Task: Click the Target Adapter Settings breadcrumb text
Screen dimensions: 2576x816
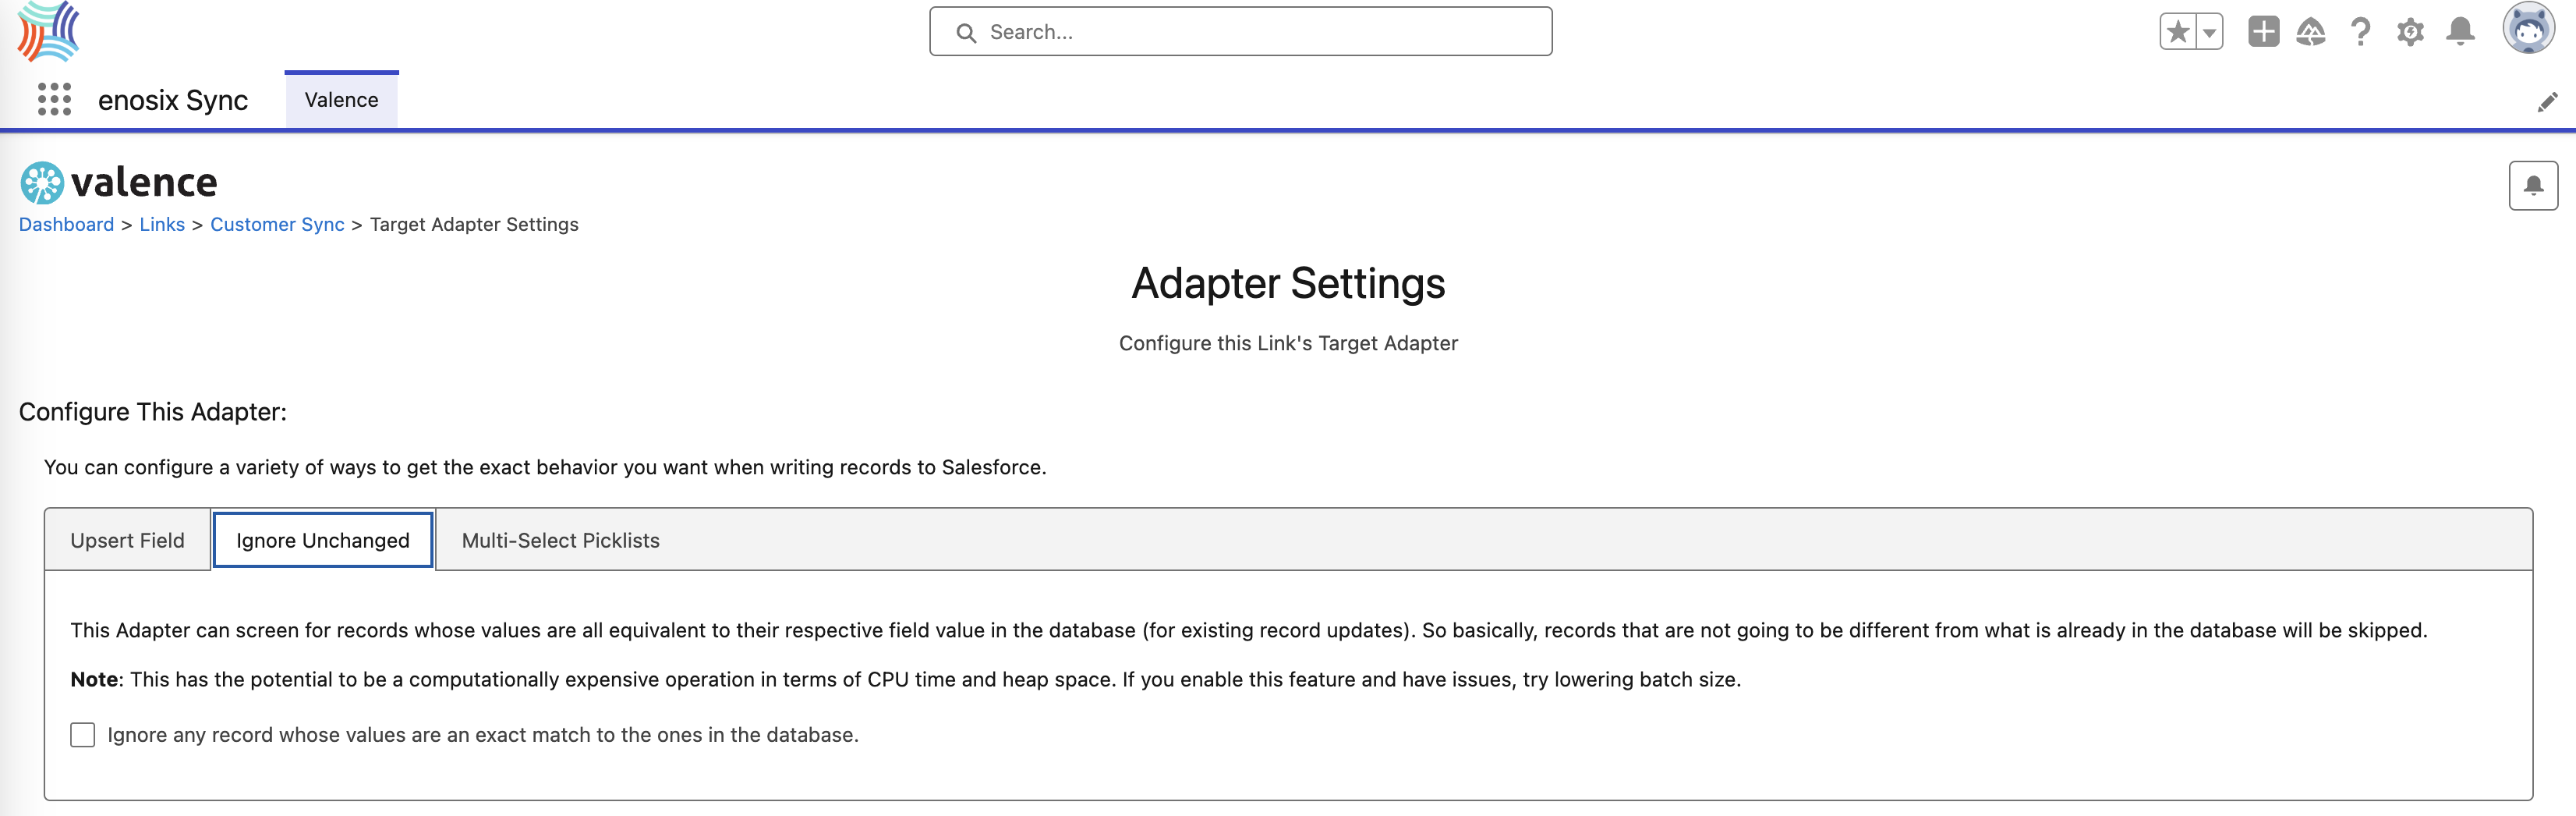Action: pos(474,224)
